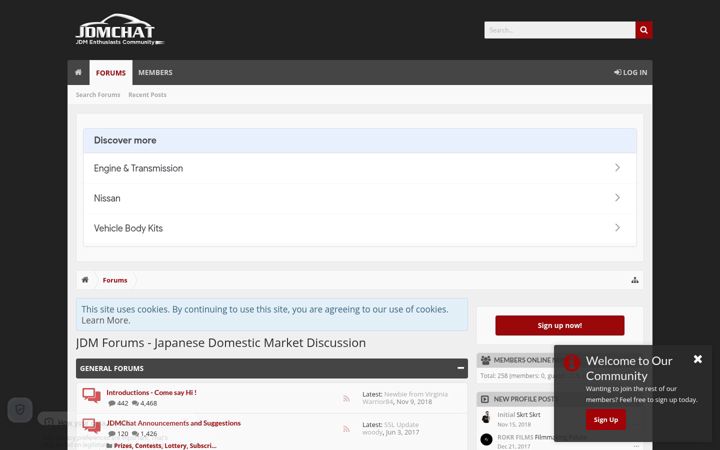Open Vehicle Body Kits row
720x450 pixels.
360,228
